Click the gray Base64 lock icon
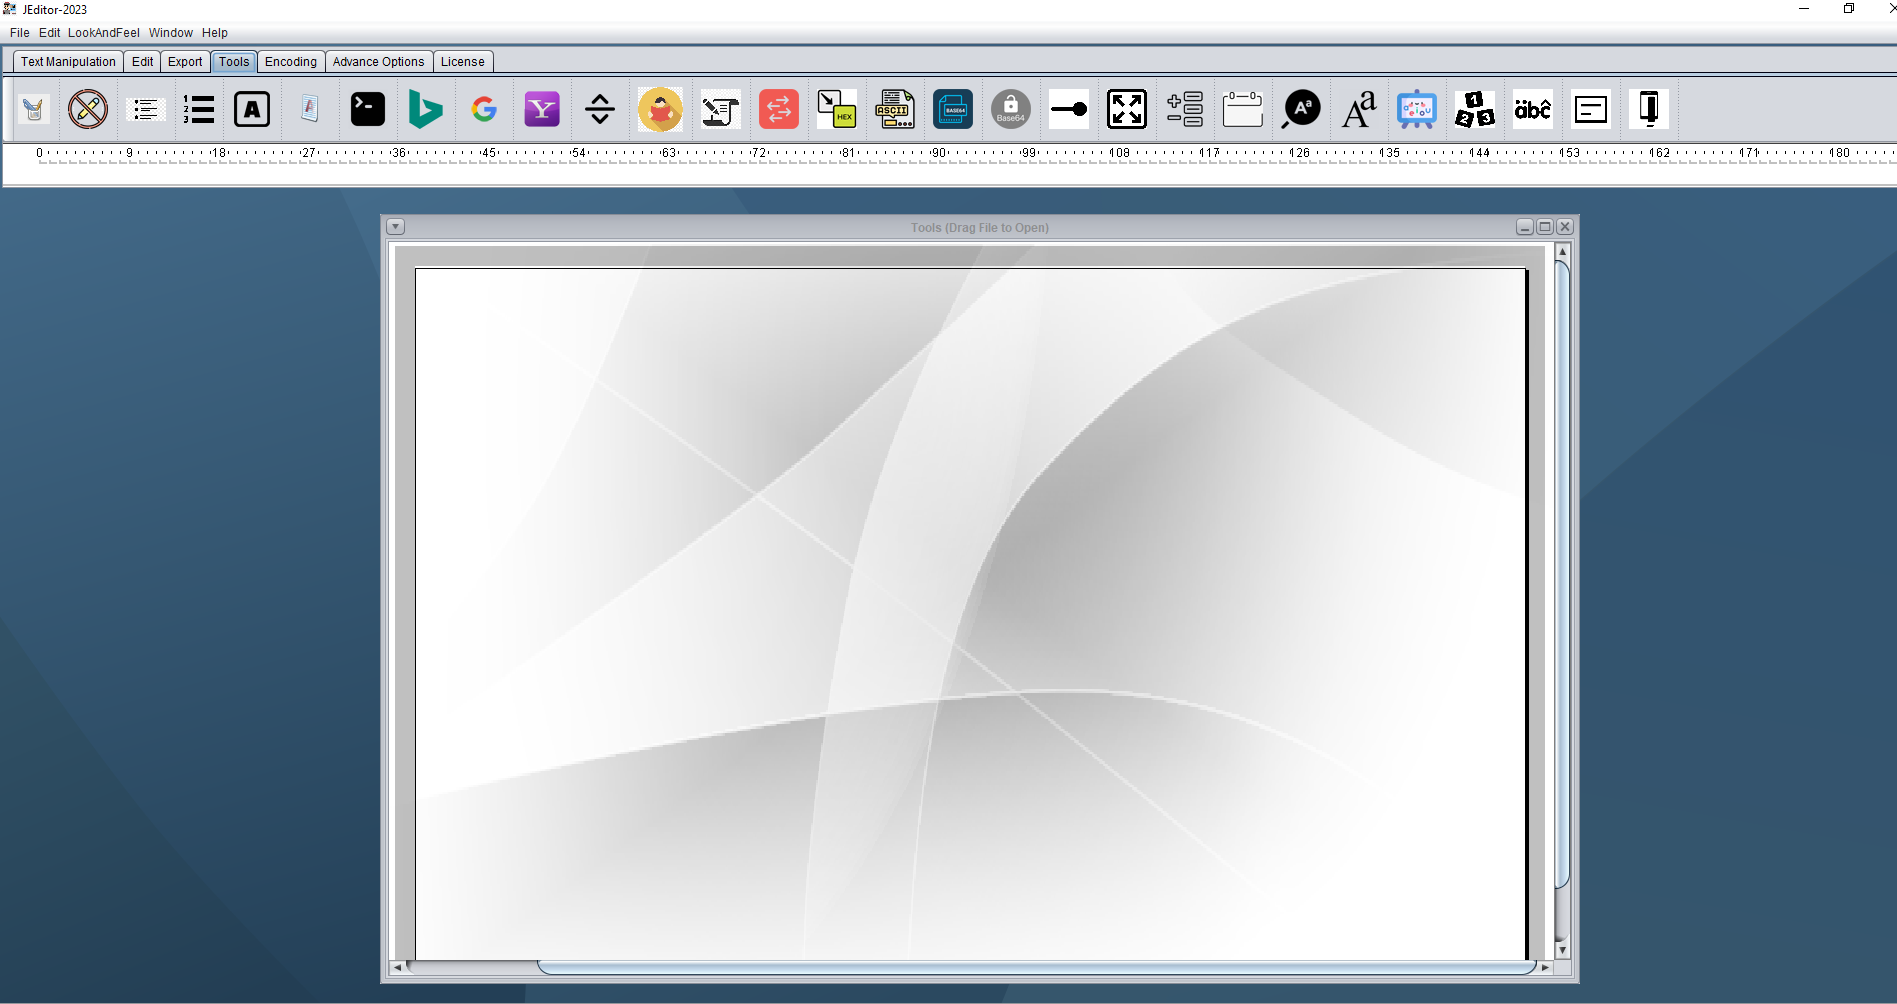1897x1004 pixels. (x=1010, y=109)
